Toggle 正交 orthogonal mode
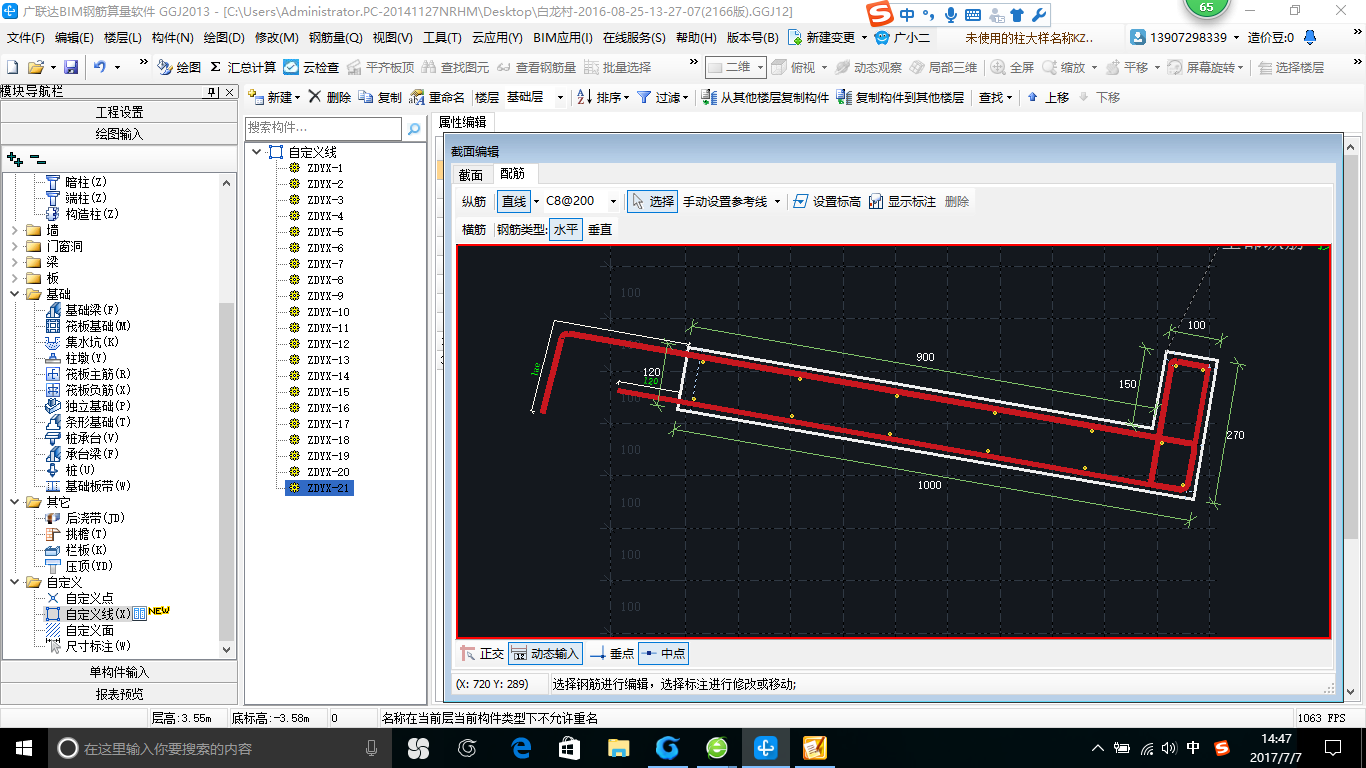1366x768 pixels. click(x=481, y=653)
